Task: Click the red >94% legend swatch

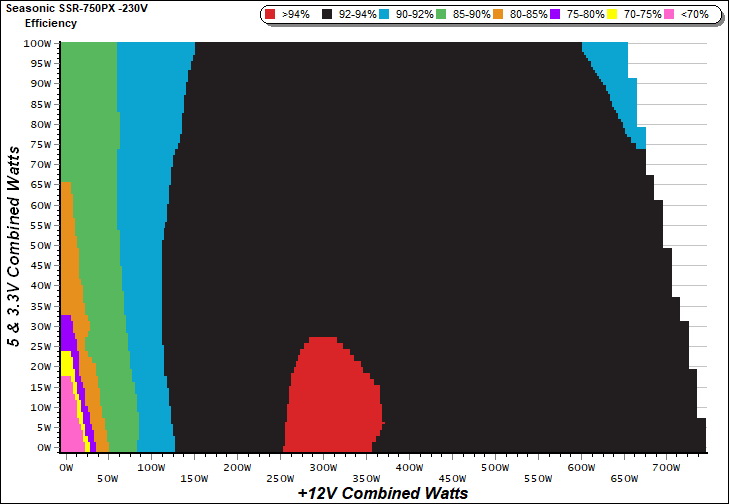Action: click(272, 15)
